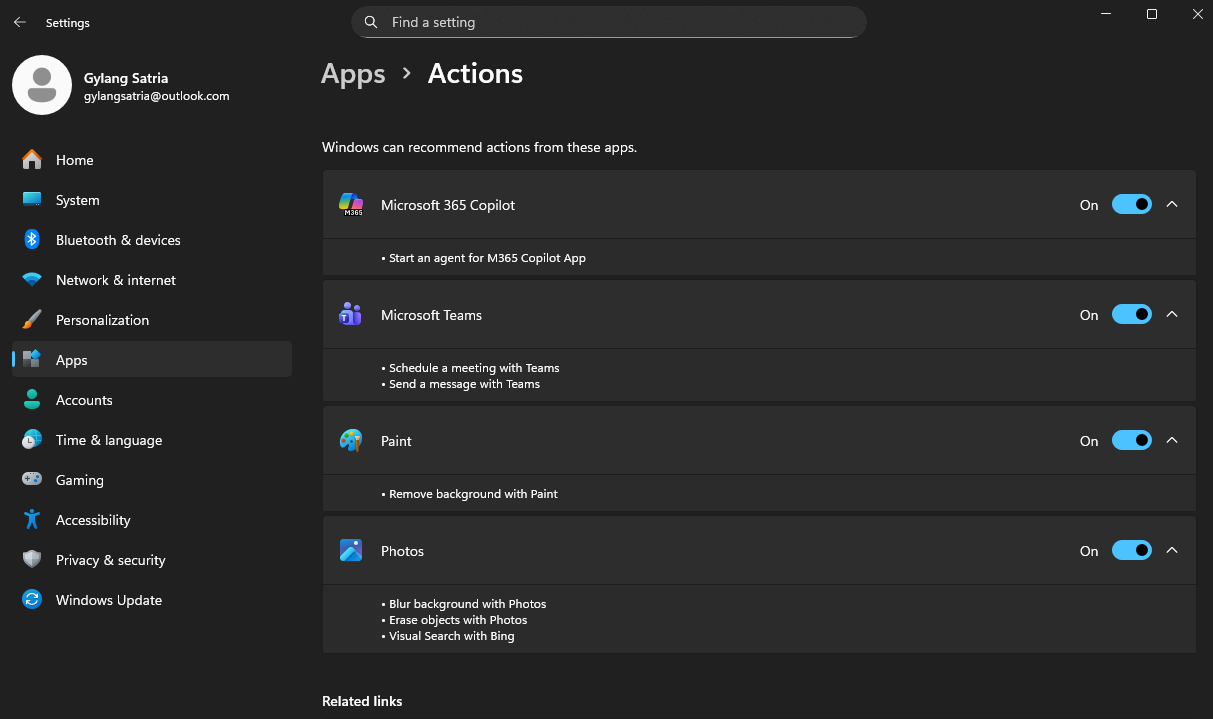Viewport: 1213px width, 719px height.
Task: Collapse the Microsoft 365 Copilot section
Action: click(1173, 205)
